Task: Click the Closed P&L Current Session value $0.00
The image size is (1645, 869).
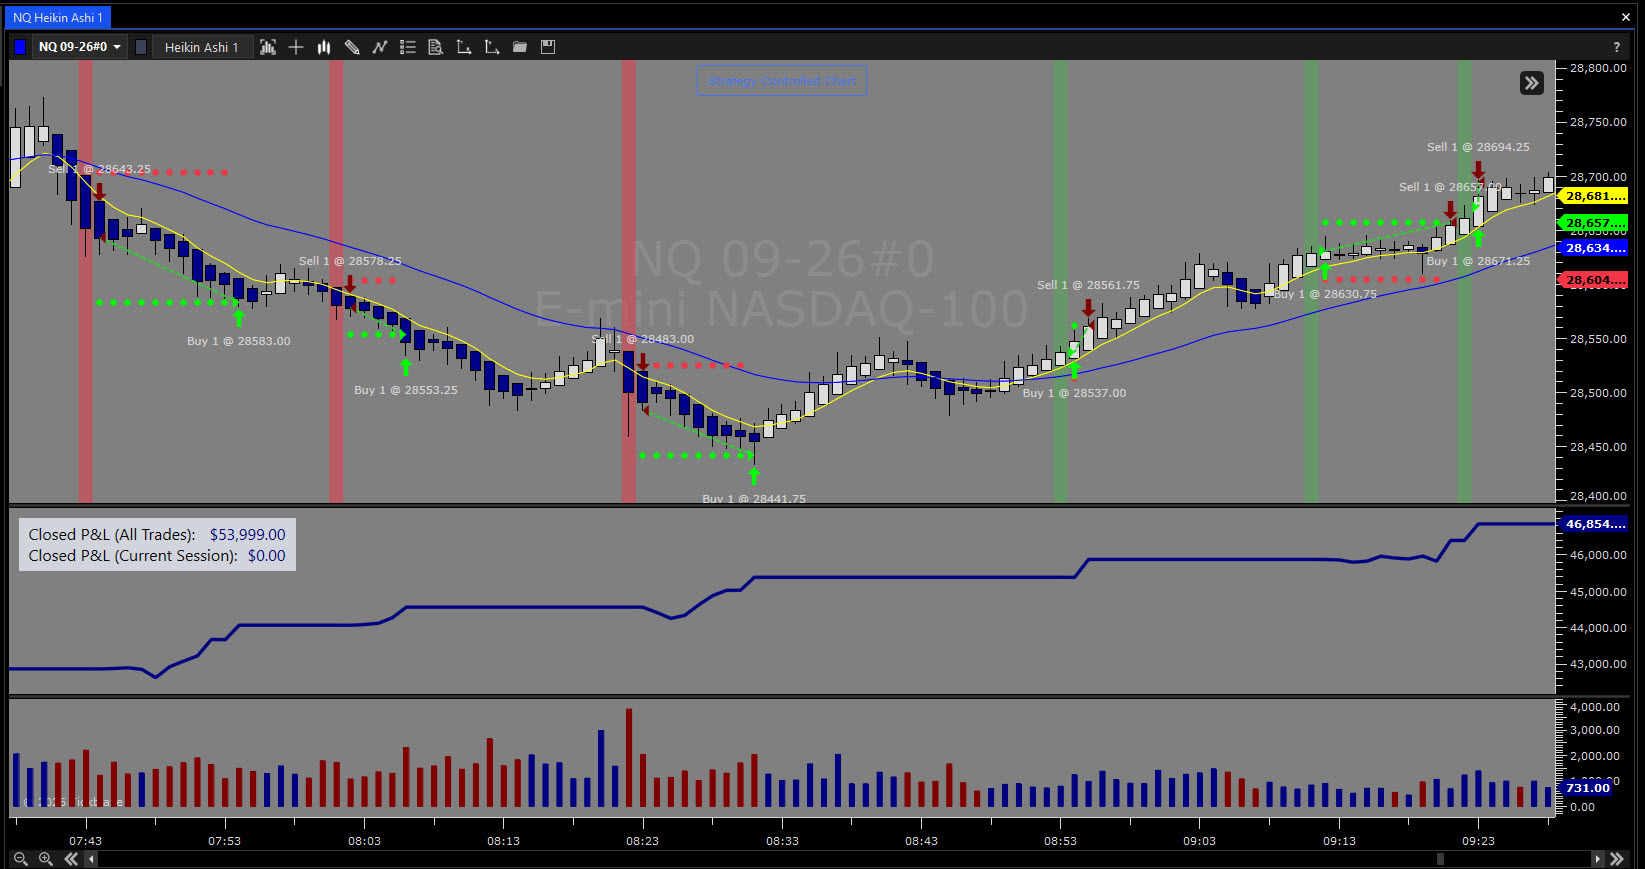Action: point(266,556)
